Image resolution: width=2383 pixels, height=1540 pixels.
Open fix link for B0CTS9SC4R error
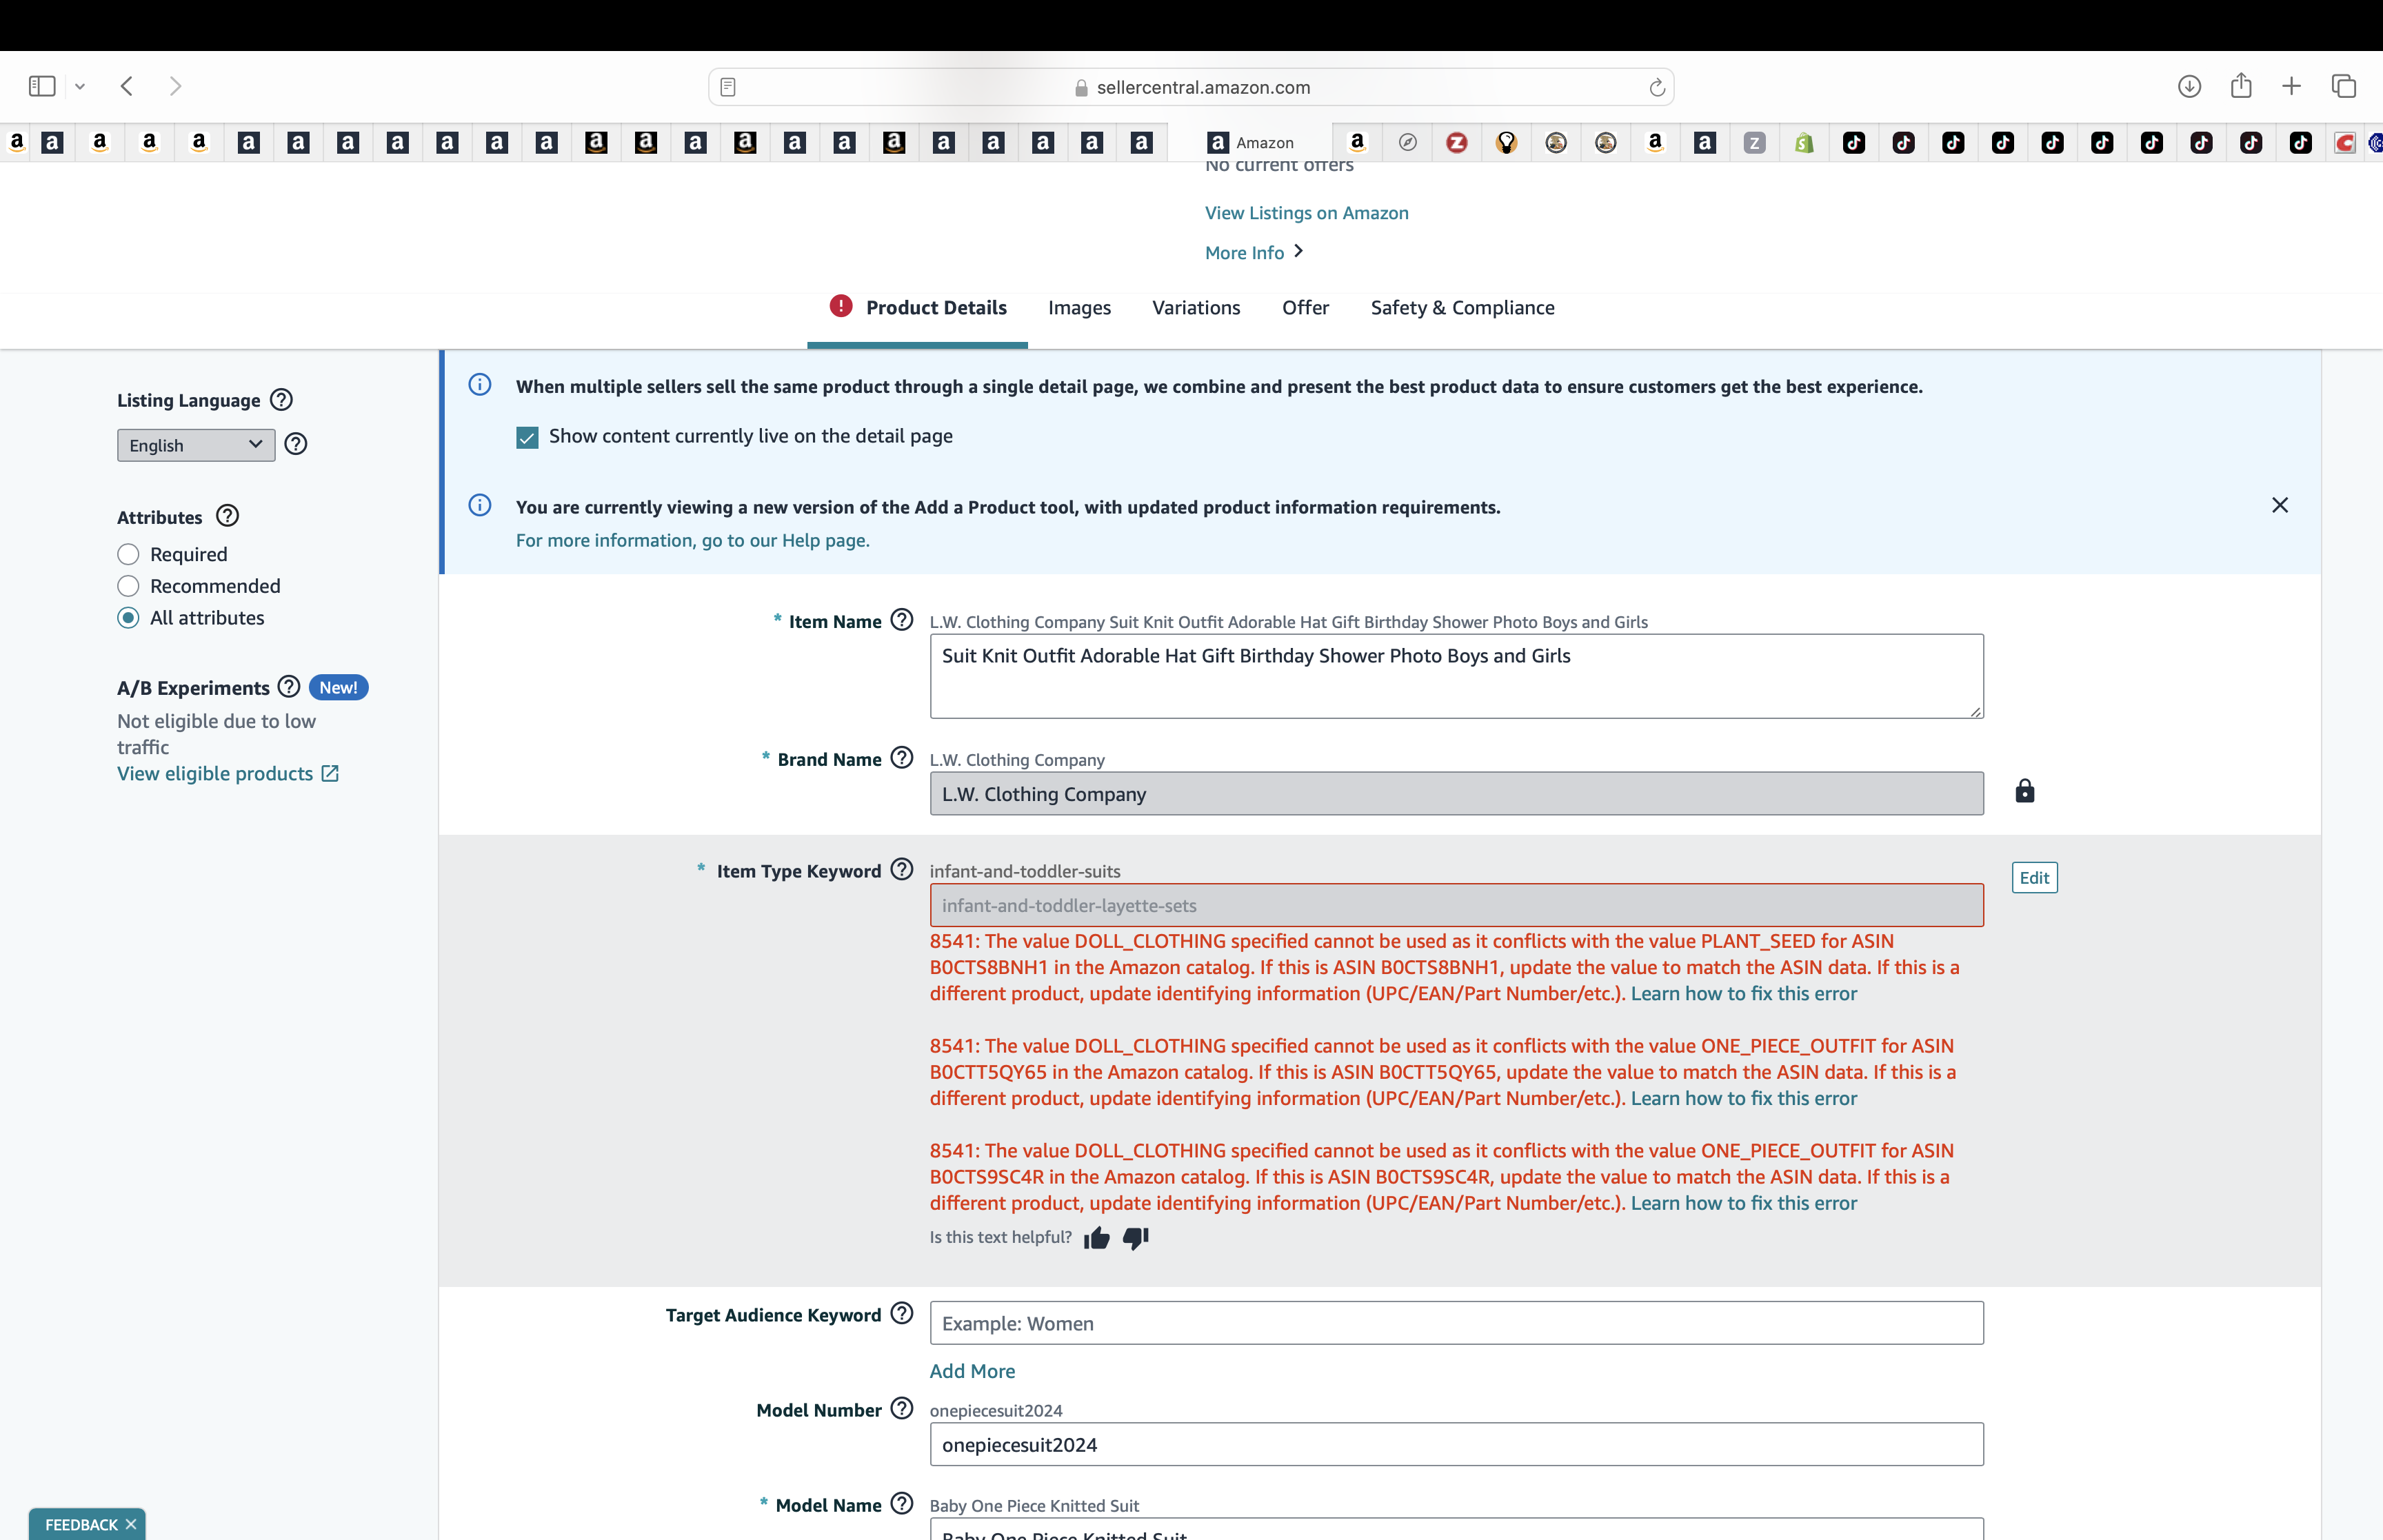coord(1743,1204)
